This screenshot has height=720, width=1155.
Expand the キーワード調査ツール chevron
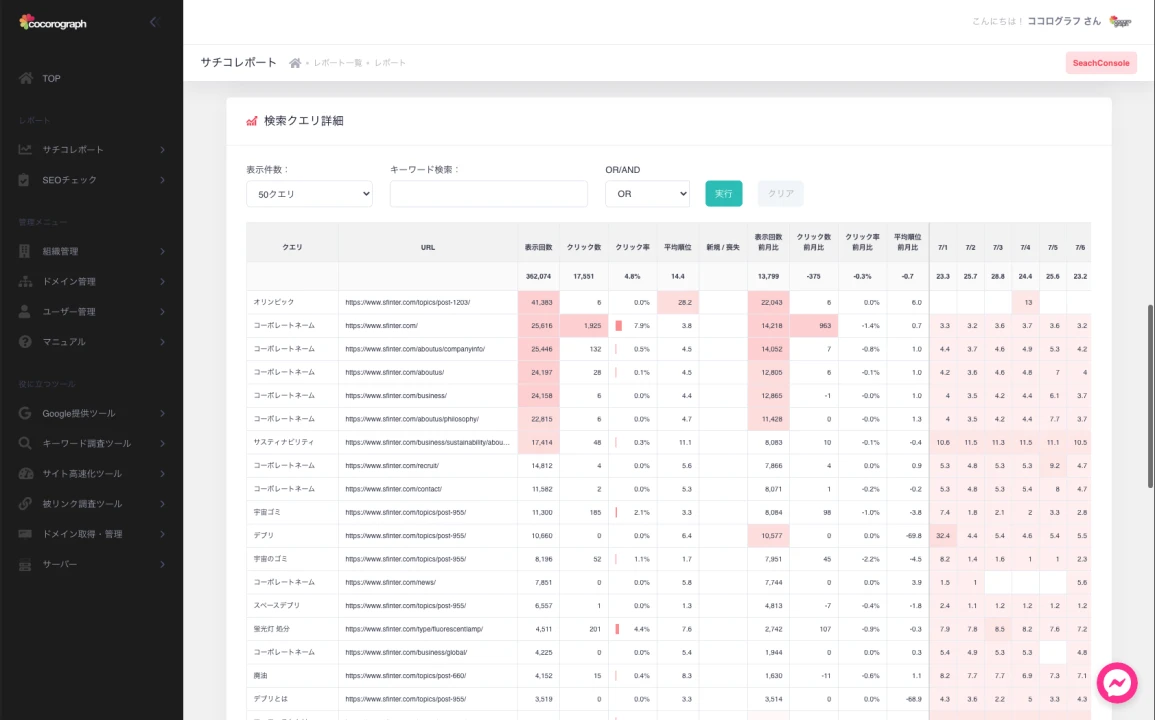point(162,444)
